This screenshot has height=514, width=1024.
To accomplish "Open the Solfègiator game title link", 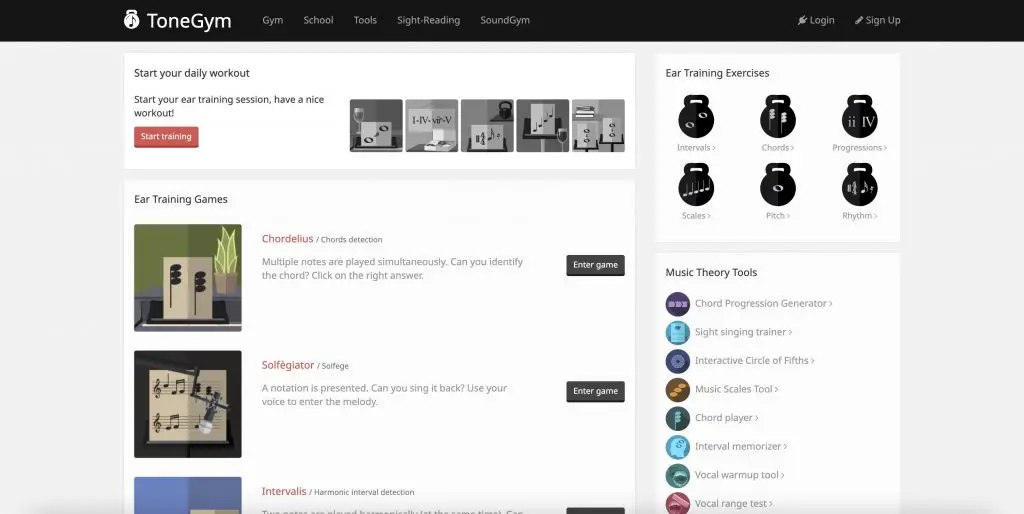I will (x=288, y=365).
